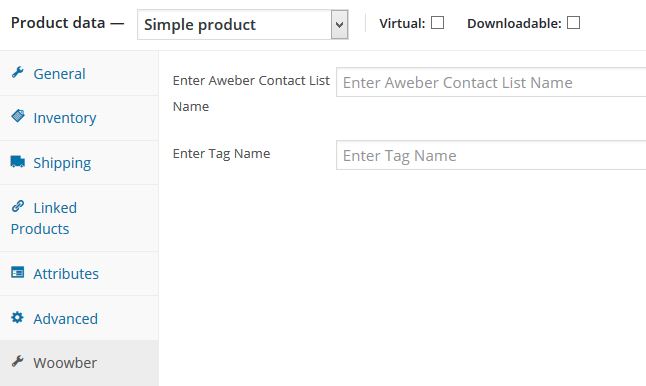This screenshot has height=386, width=646.
Task: Open the Linked Products tab
Action: [x=79, y=218]
